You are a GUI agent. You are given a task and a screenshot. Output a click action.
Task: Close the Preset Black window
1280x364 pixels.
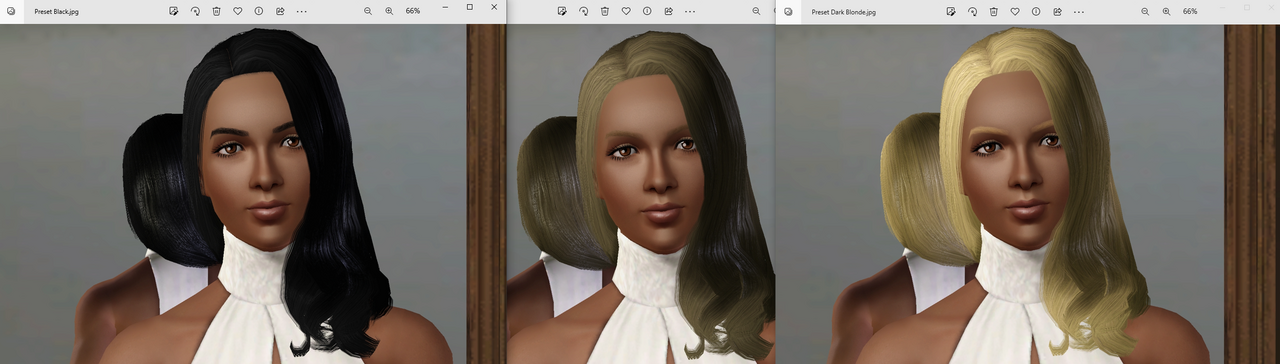coord(494,7)
